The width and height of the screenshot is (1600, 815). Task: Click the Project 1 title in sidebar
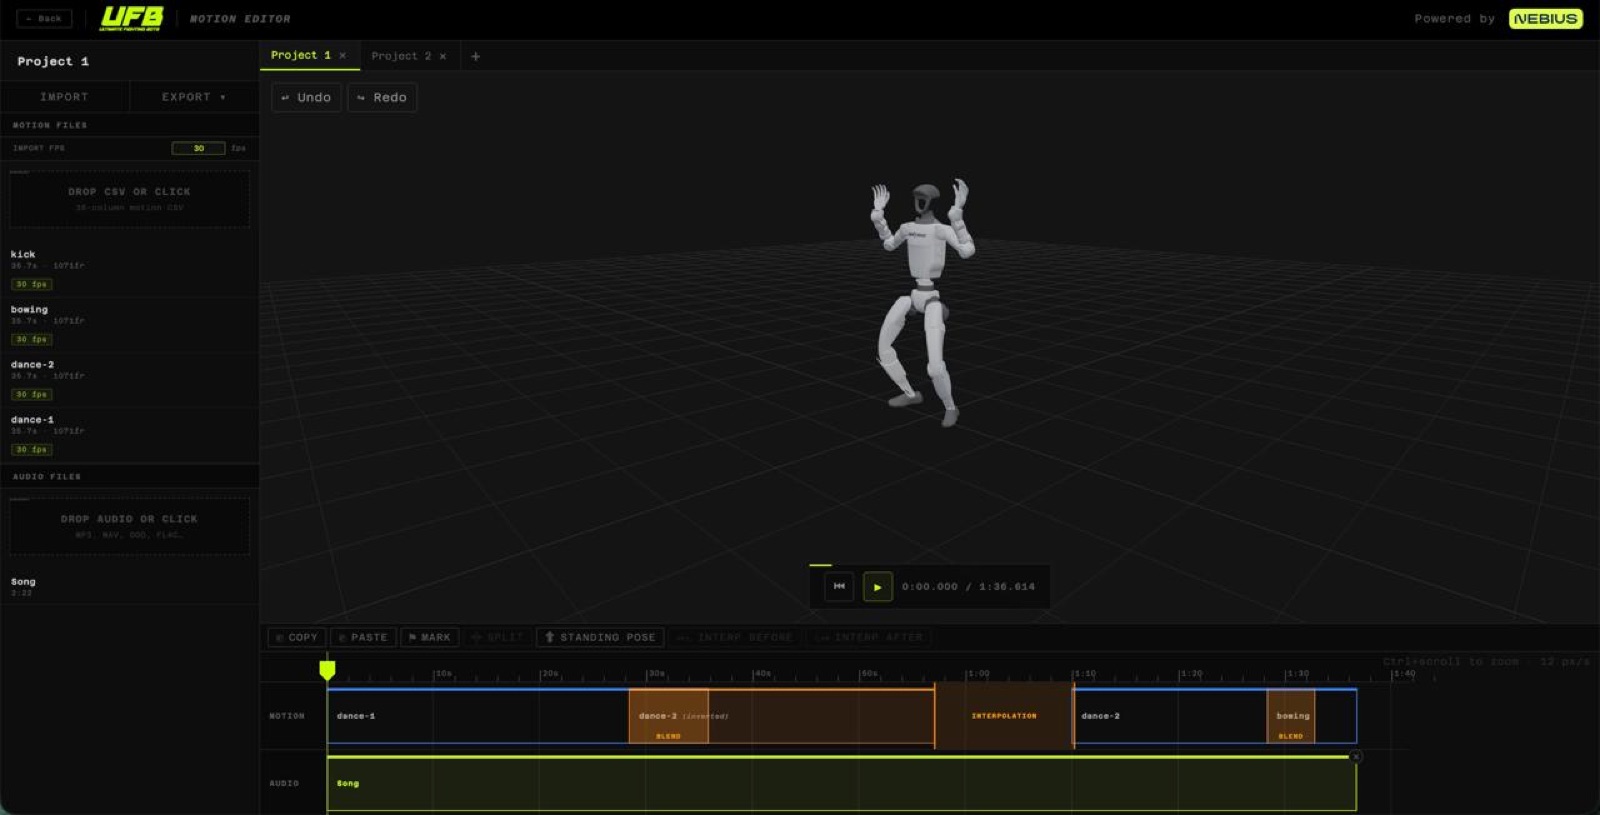(53, 61)
